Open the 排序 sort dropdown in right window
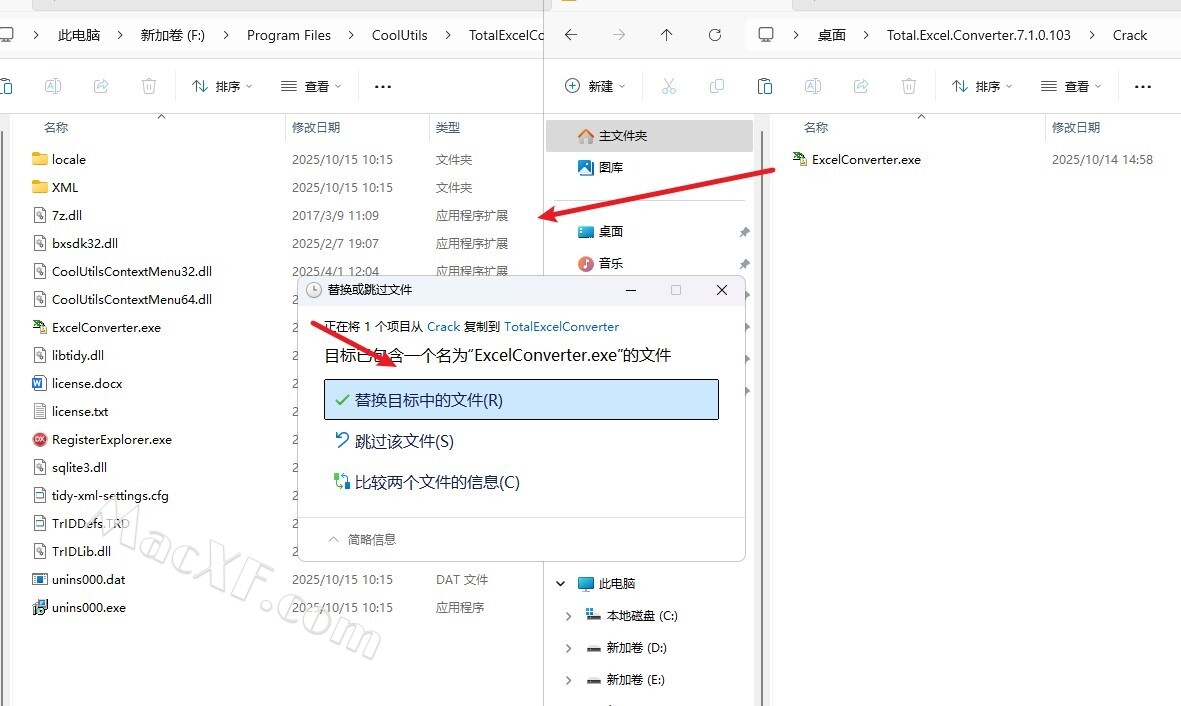1181x706 pixels. tap(982, 87)
